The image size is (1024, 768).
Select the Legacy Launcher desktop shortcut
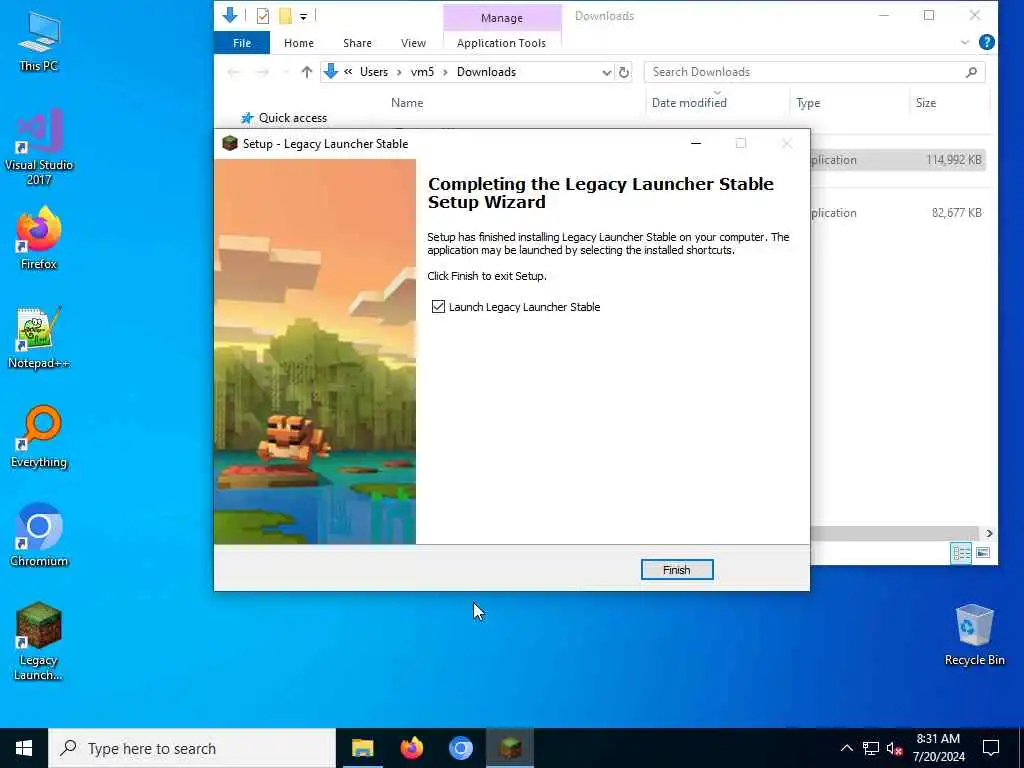(39, 641)
